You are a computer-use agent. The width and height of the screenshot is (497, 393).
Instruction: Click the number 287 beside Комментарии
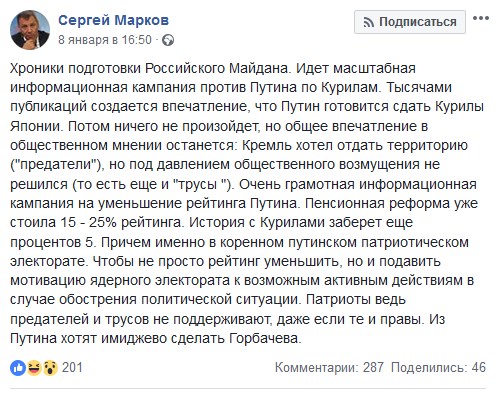pyautogui.click(x=373, y=368)
